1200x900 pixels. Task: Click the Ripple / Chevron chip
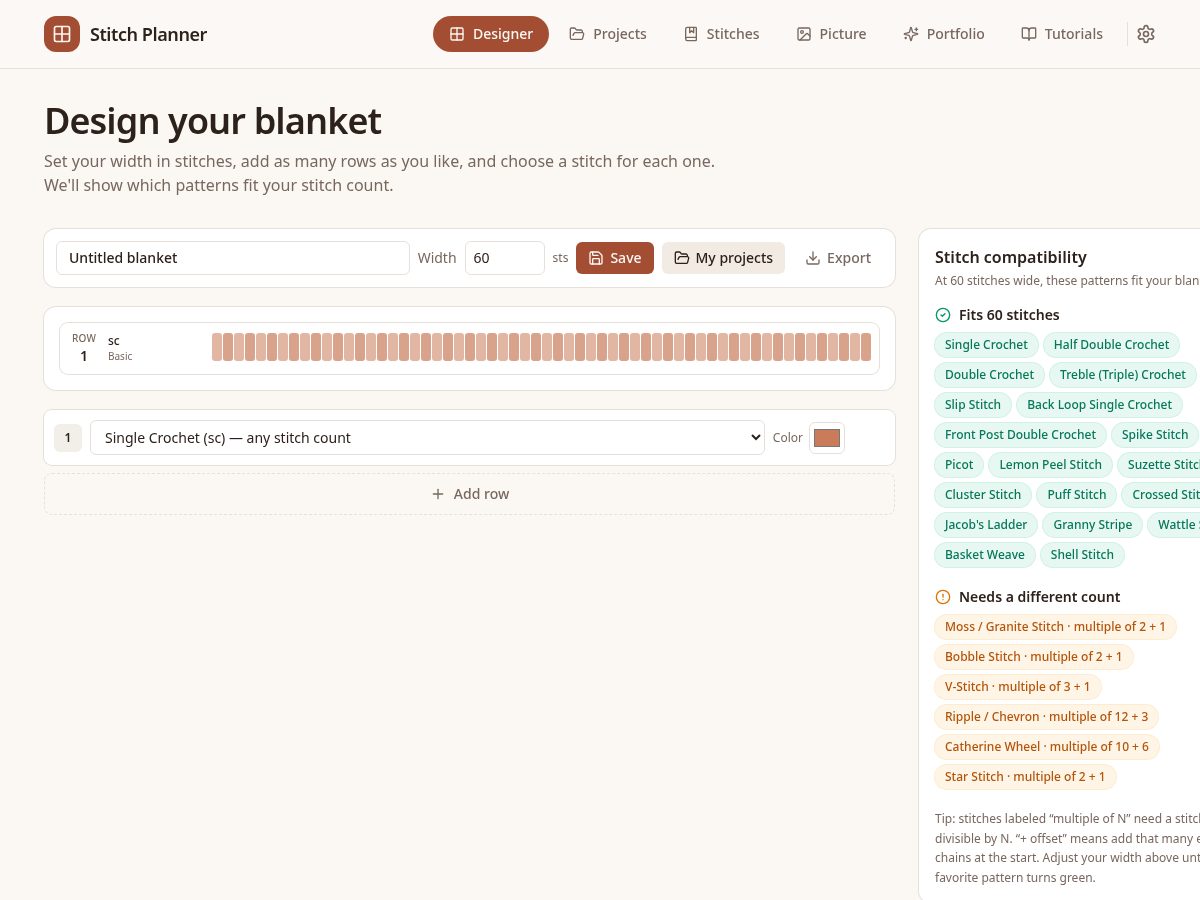(1046, 717)
